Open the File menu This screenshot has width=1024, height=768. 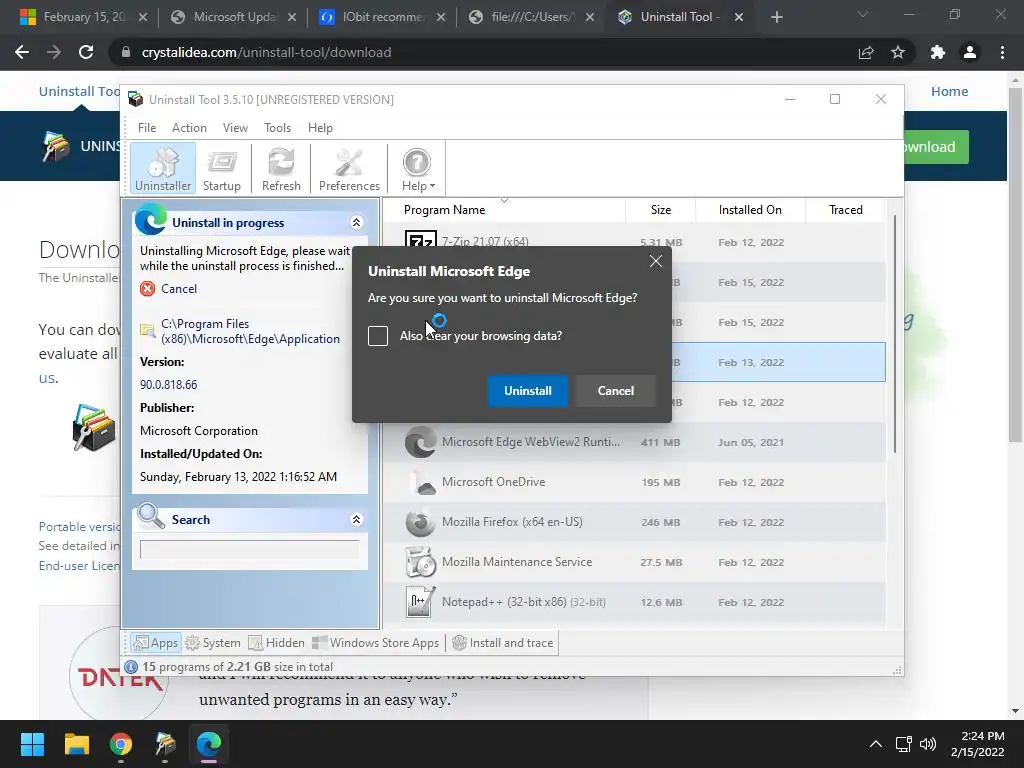[x=147, y=128]
